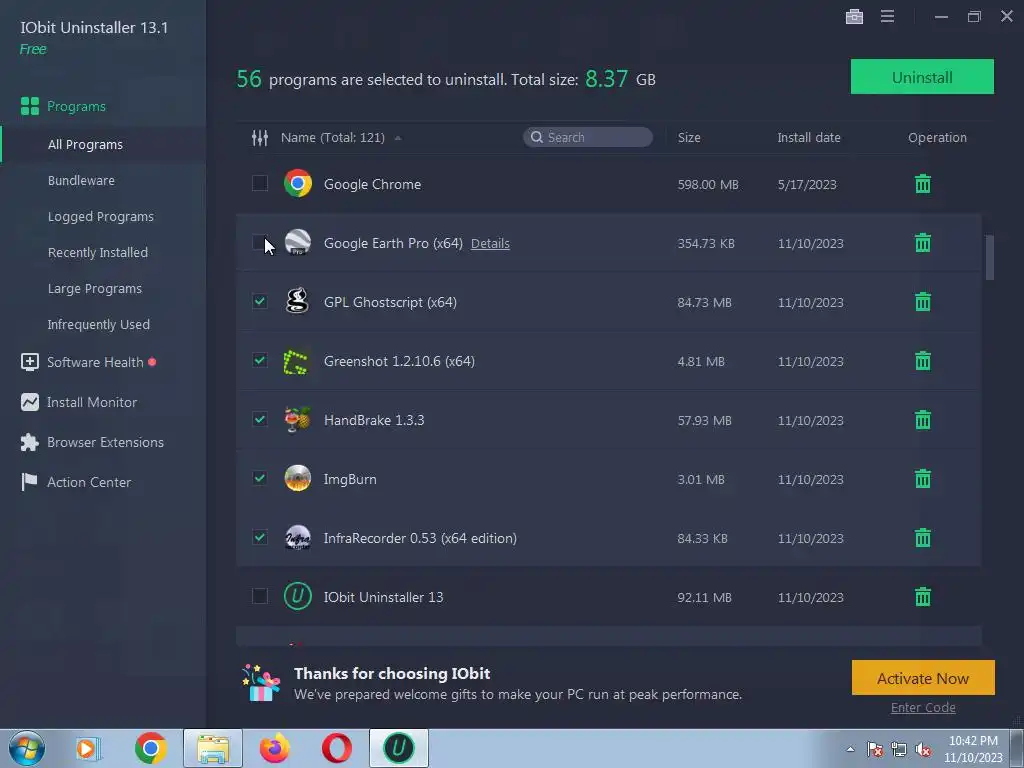1024x768 pixels.
Task: Click trash icon for GPL Ghostscript
Action: [x=922, y=302]
